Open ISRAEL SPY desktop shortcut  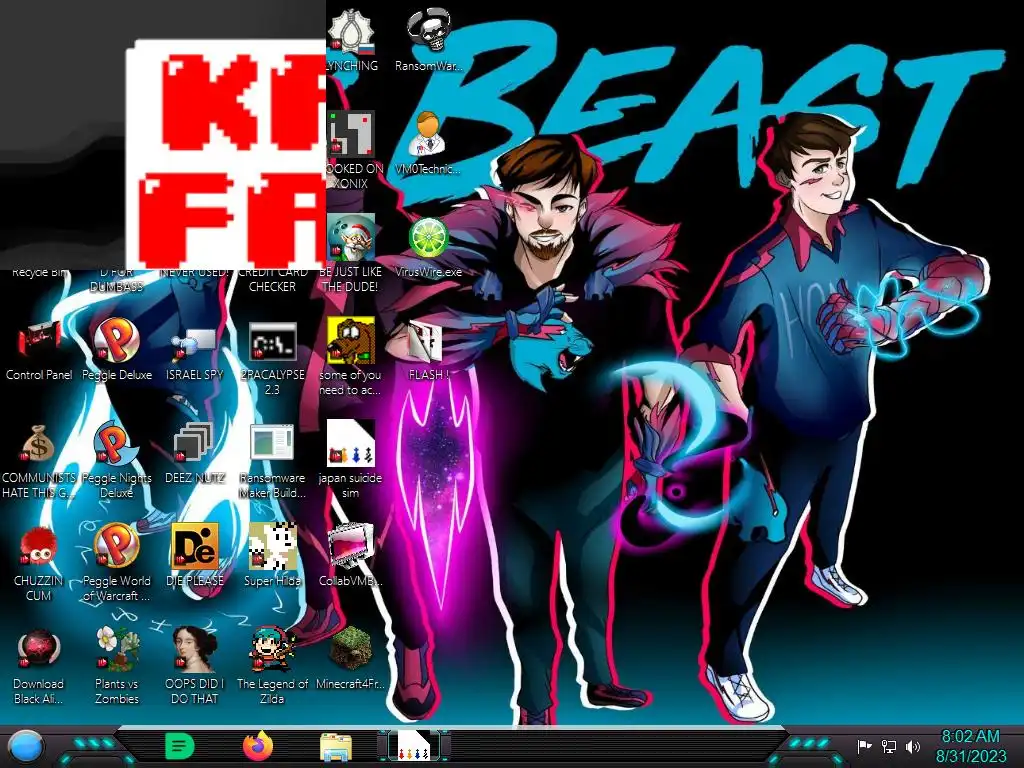click(x=194, y=342)
